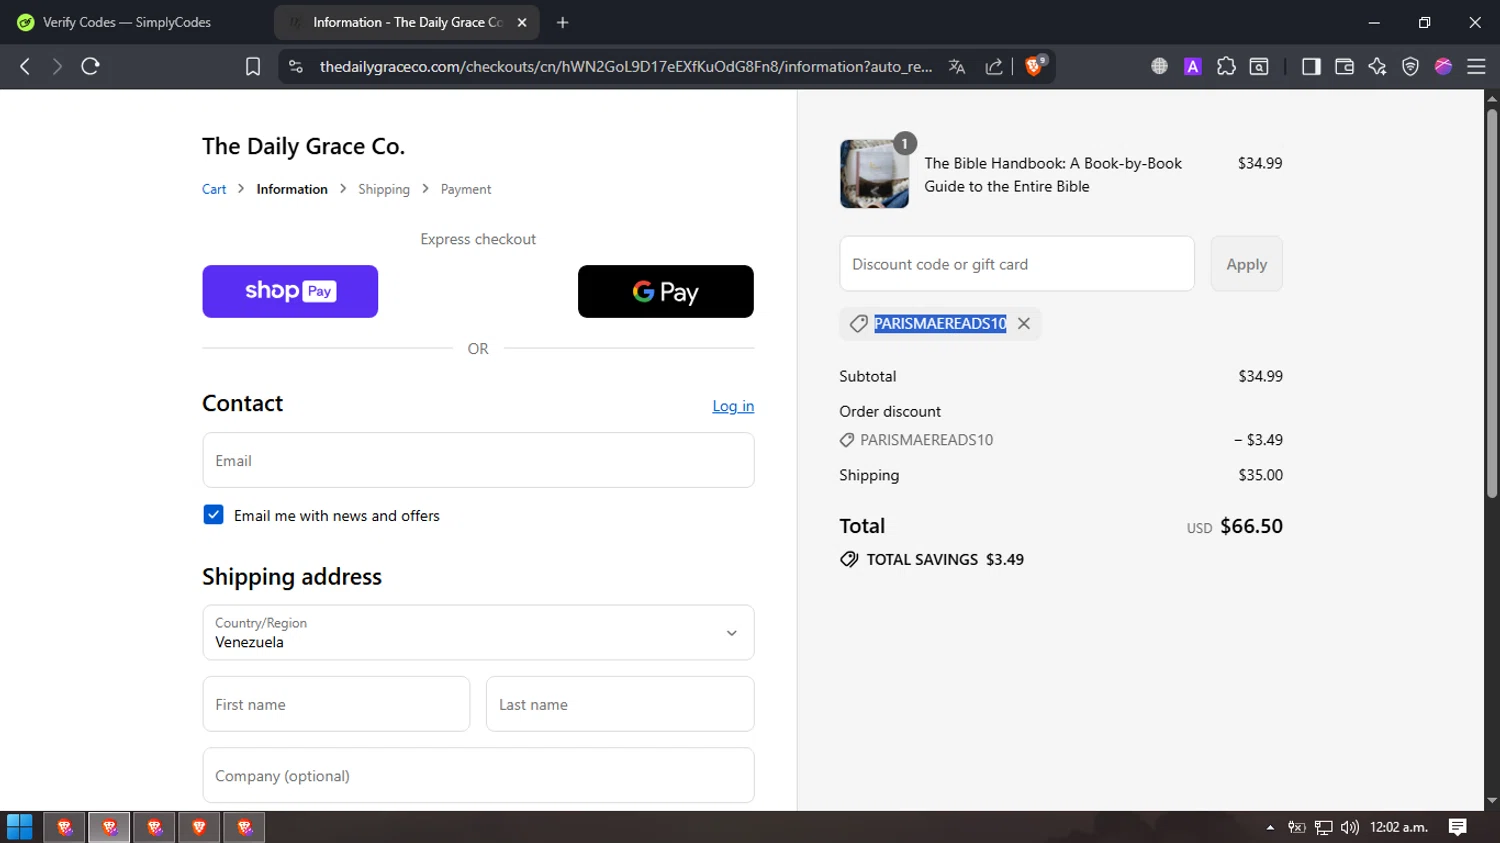
Task: Click the share page icon
Action: pos(994,66)
